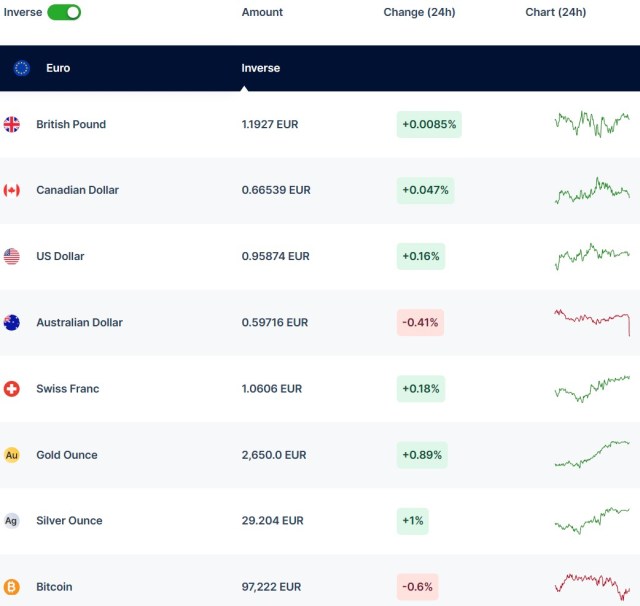Click the Silver Ounce +1% change badge
The height and width of the screenshot is (606, 640).
coord(413,520)
